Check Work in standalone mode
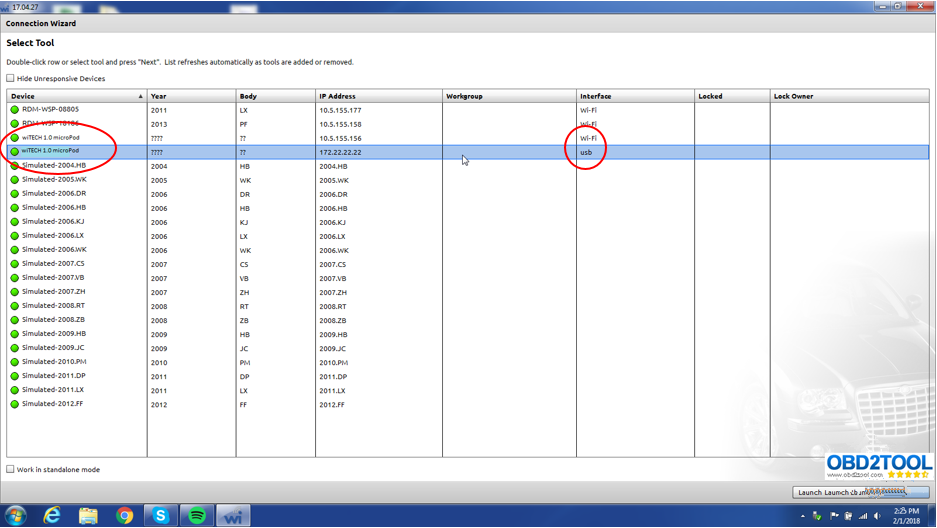Image resolution: width=937 pixels, height=528 pixels. tap(10, 469)
